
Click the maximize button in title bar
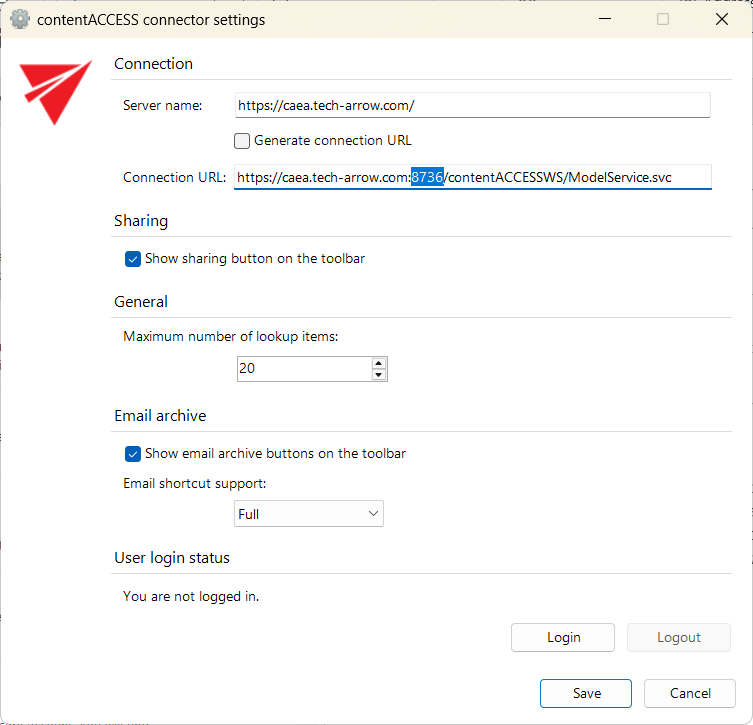click(663, 19)
